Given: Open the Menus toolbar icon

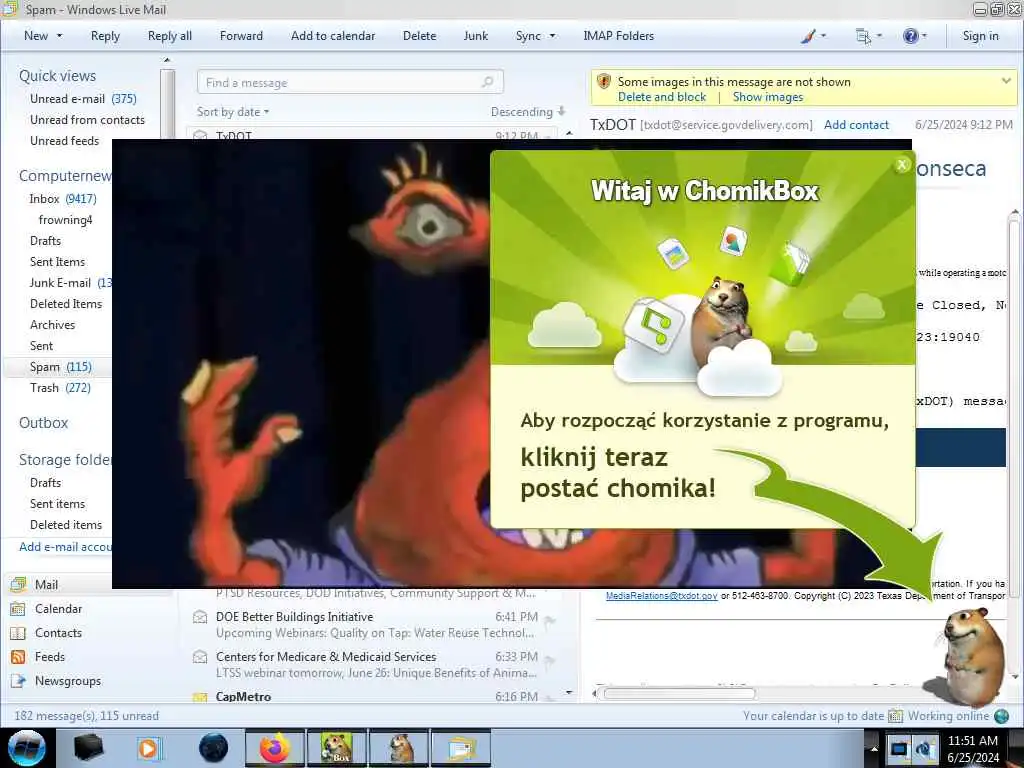Looking at the screenshot, I should coord(863,37).
